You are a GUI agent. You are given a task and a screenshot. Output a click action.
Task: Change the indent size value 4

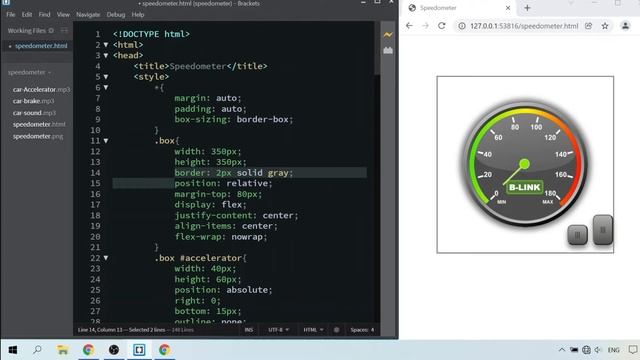tap(372, 330)
